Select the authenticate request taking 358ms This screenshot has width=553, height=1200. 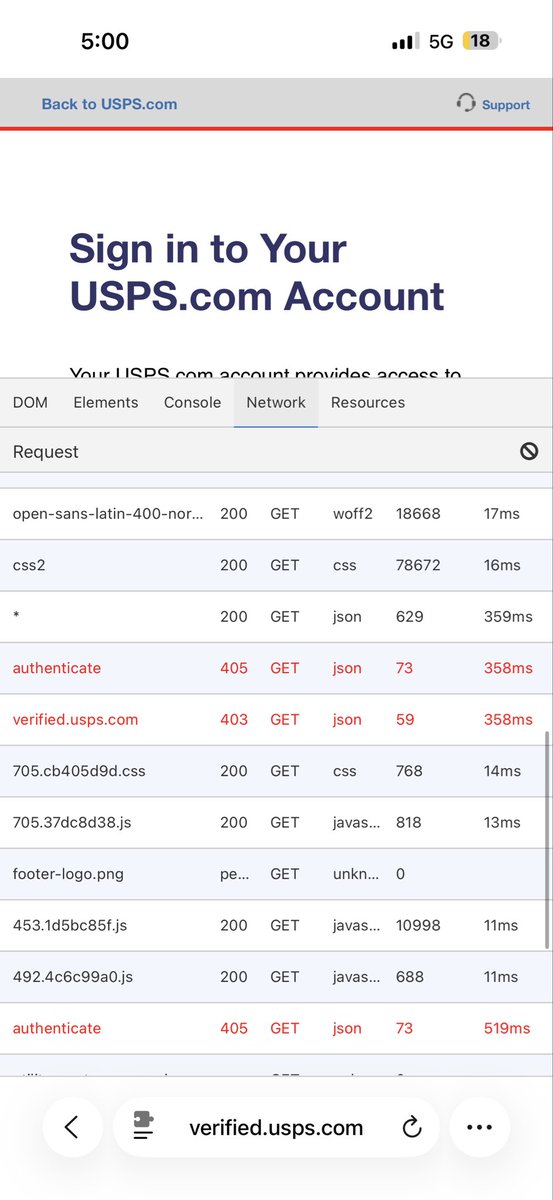[276, 668]
